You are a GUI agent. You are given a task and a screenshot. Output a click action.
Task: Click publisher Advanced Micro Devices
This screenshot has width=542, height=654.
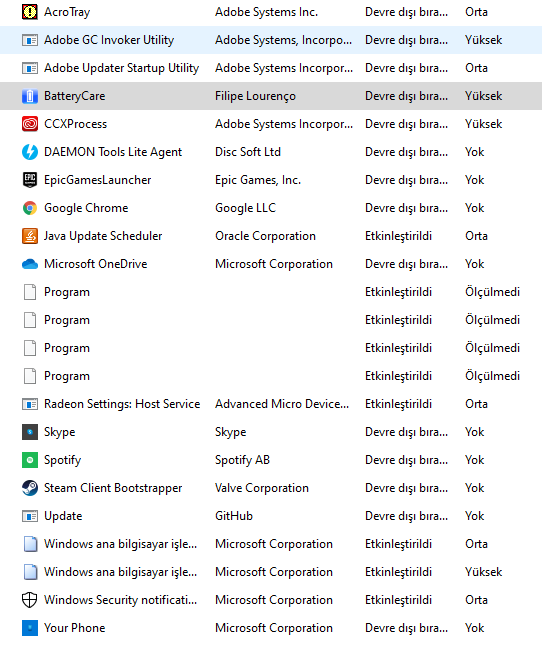click(x=282, y=404)
